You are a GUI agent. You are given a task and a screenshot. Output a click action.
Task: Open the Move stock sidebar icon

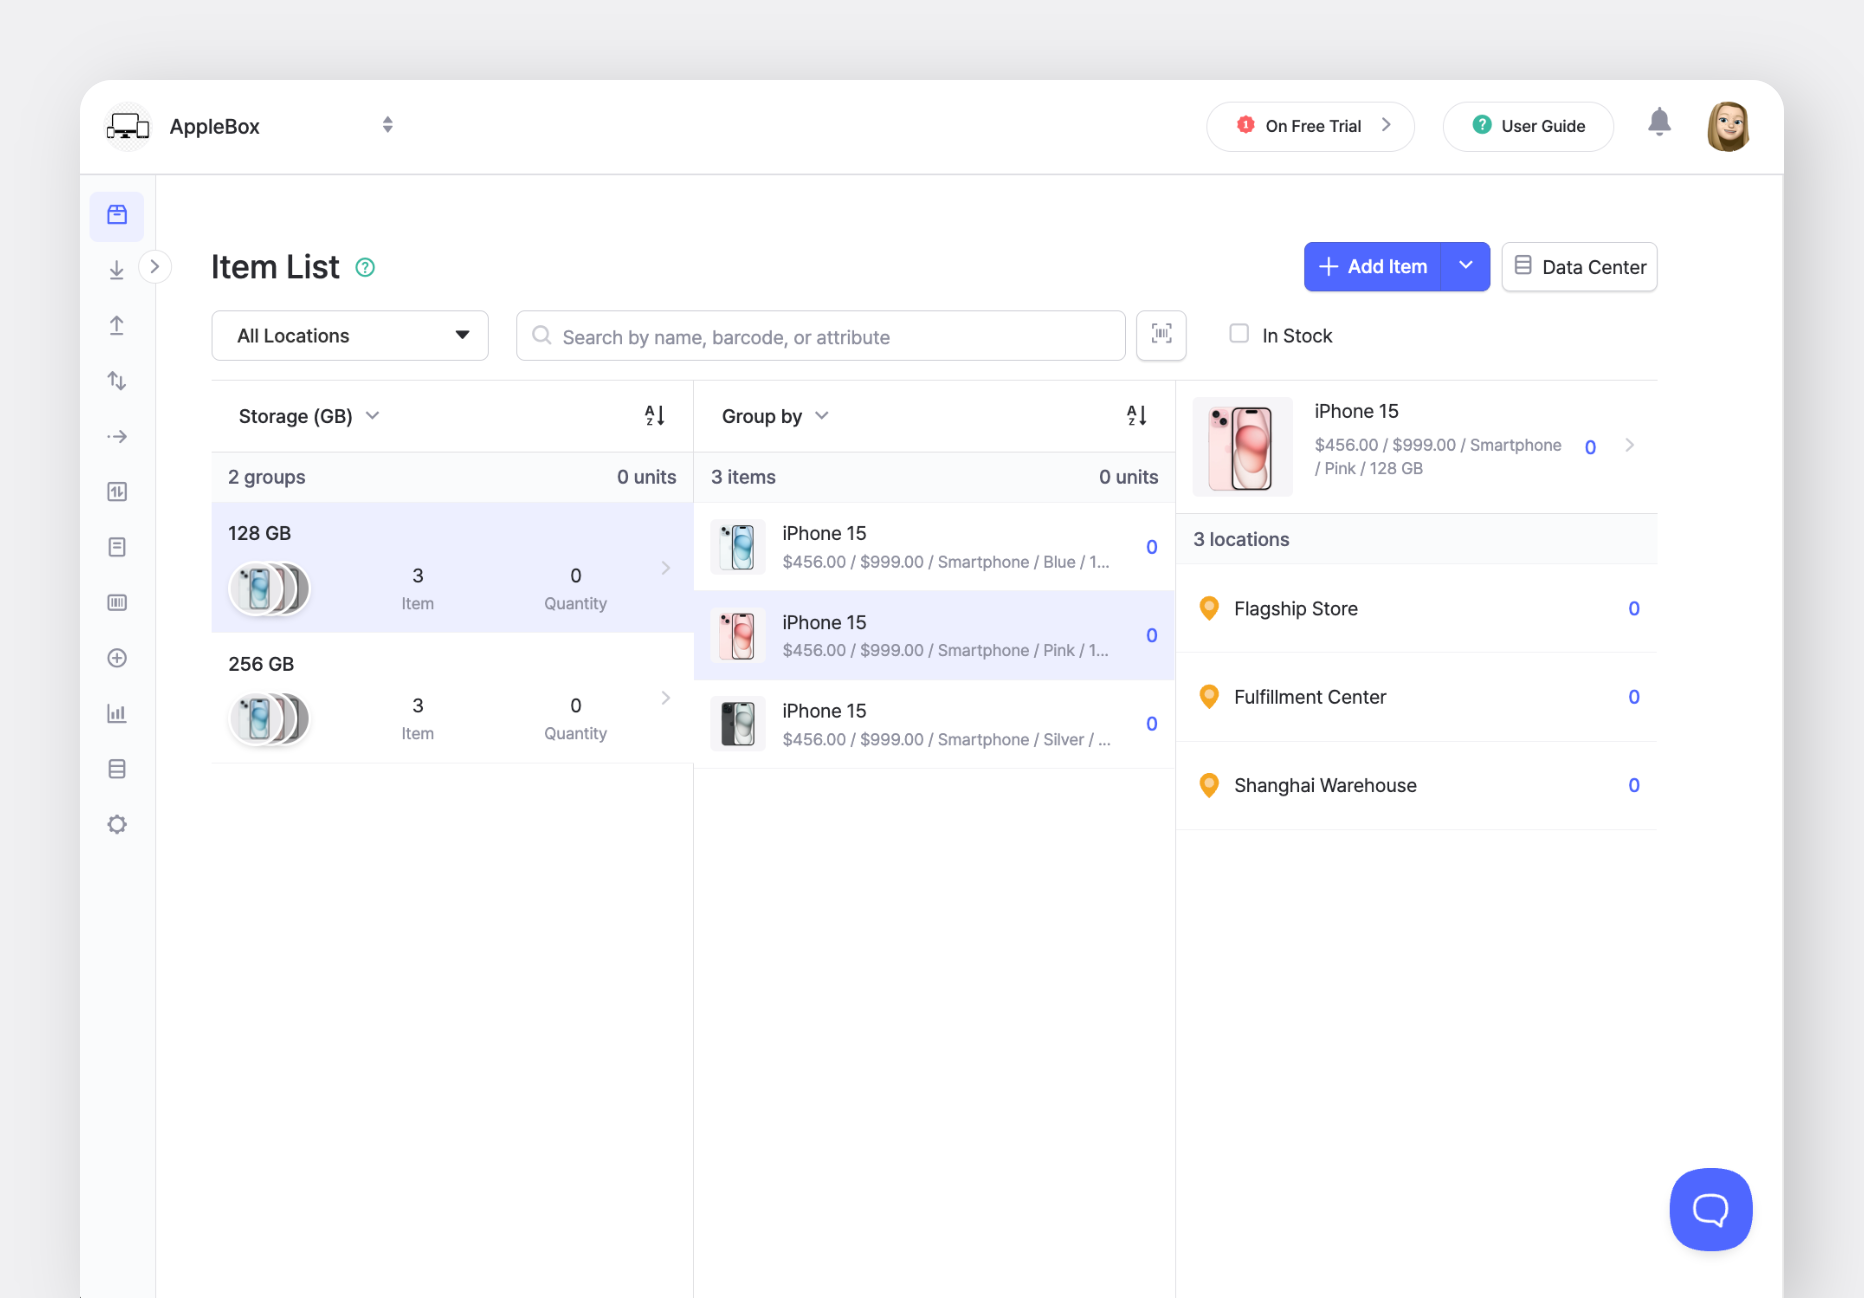[117, 380]
